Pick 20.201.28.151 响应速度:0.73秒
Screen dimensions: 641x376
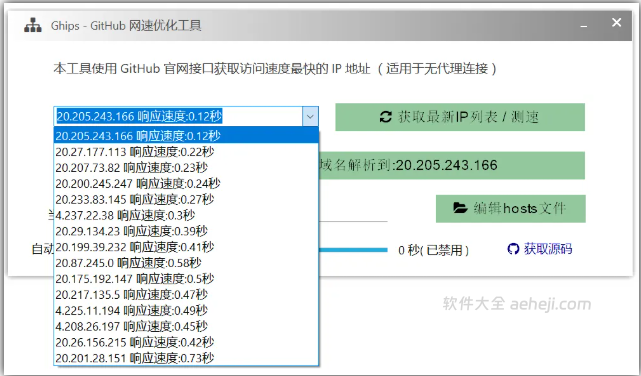pyautogui.click(x=186, y=358)
